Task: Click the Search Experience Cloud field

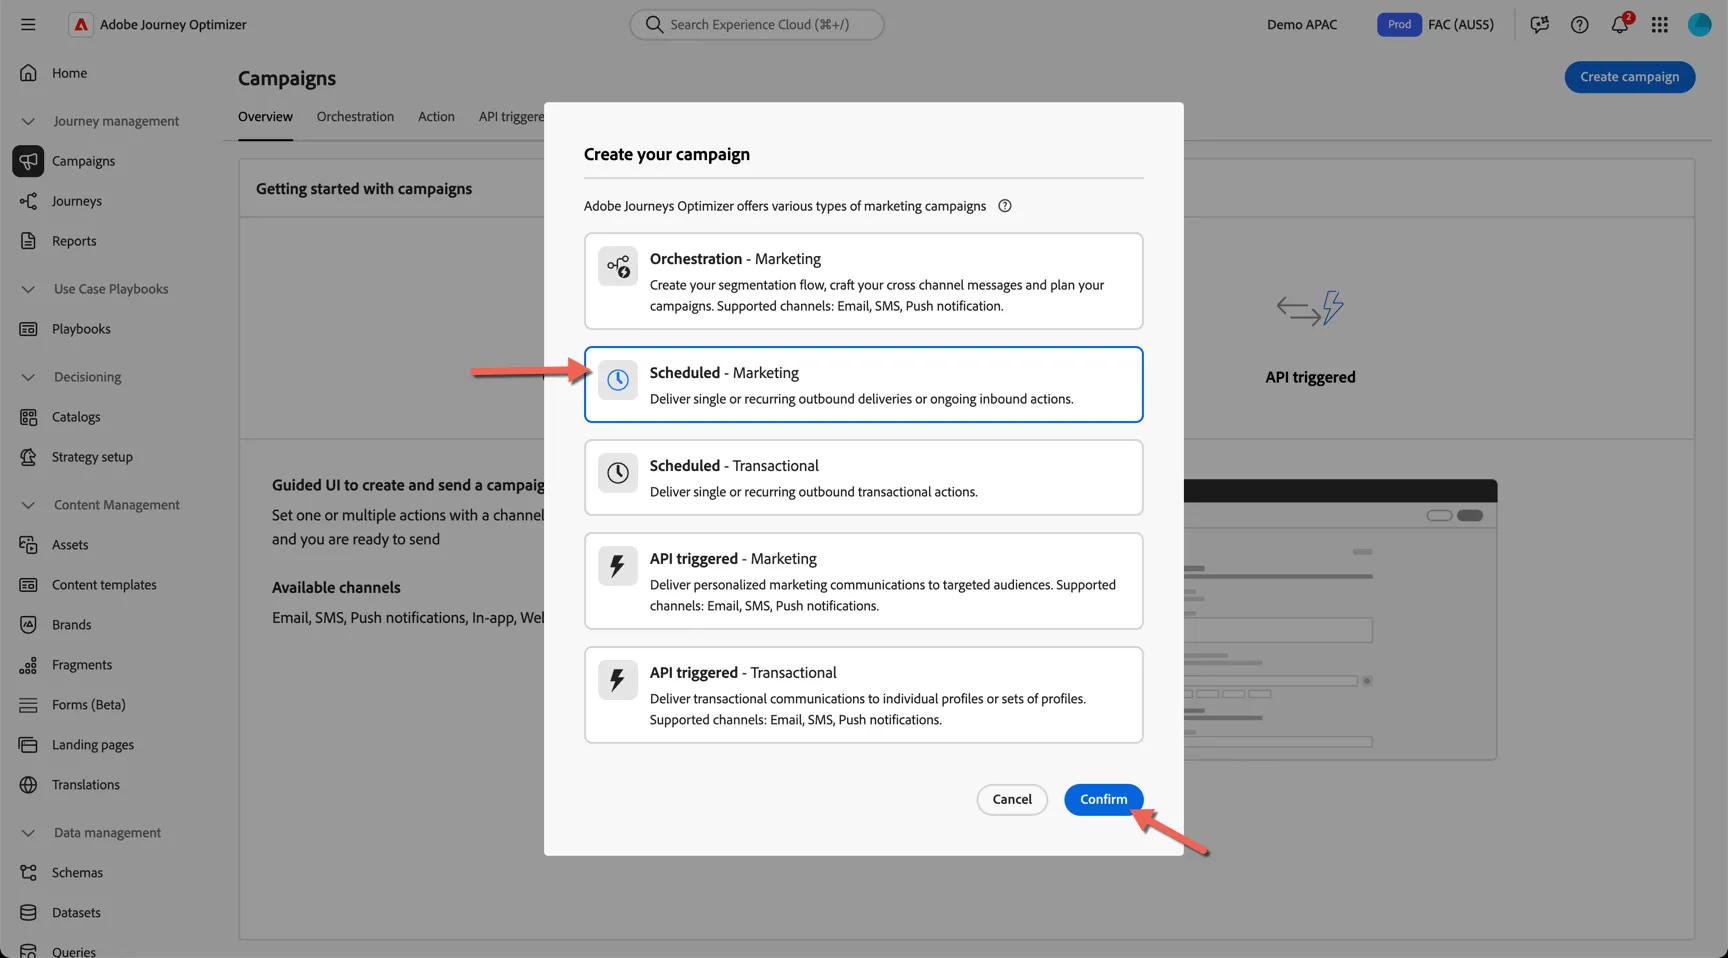Action: point(757,24)
